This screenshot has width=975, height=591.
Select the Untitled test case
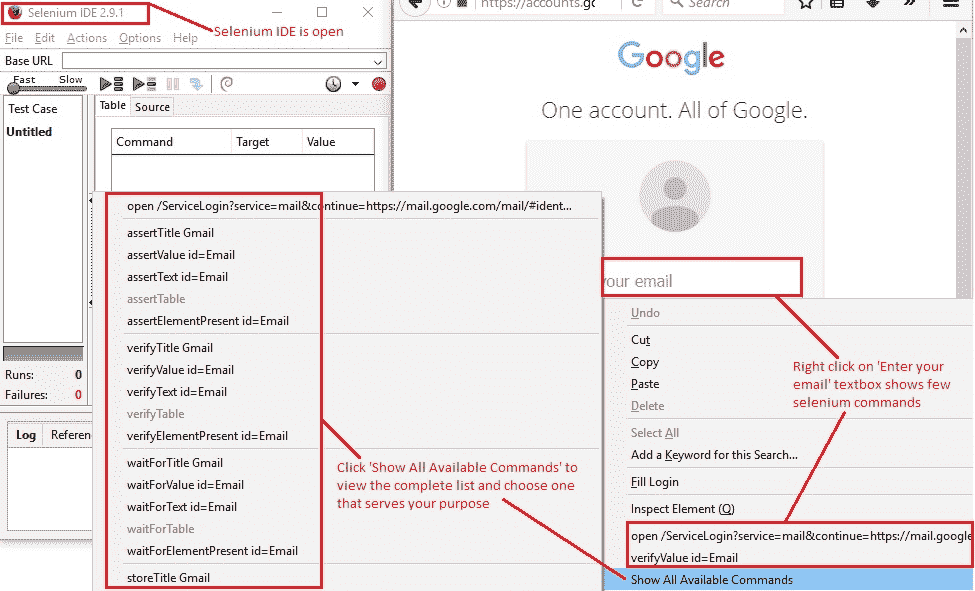click(x=29, y=132)
